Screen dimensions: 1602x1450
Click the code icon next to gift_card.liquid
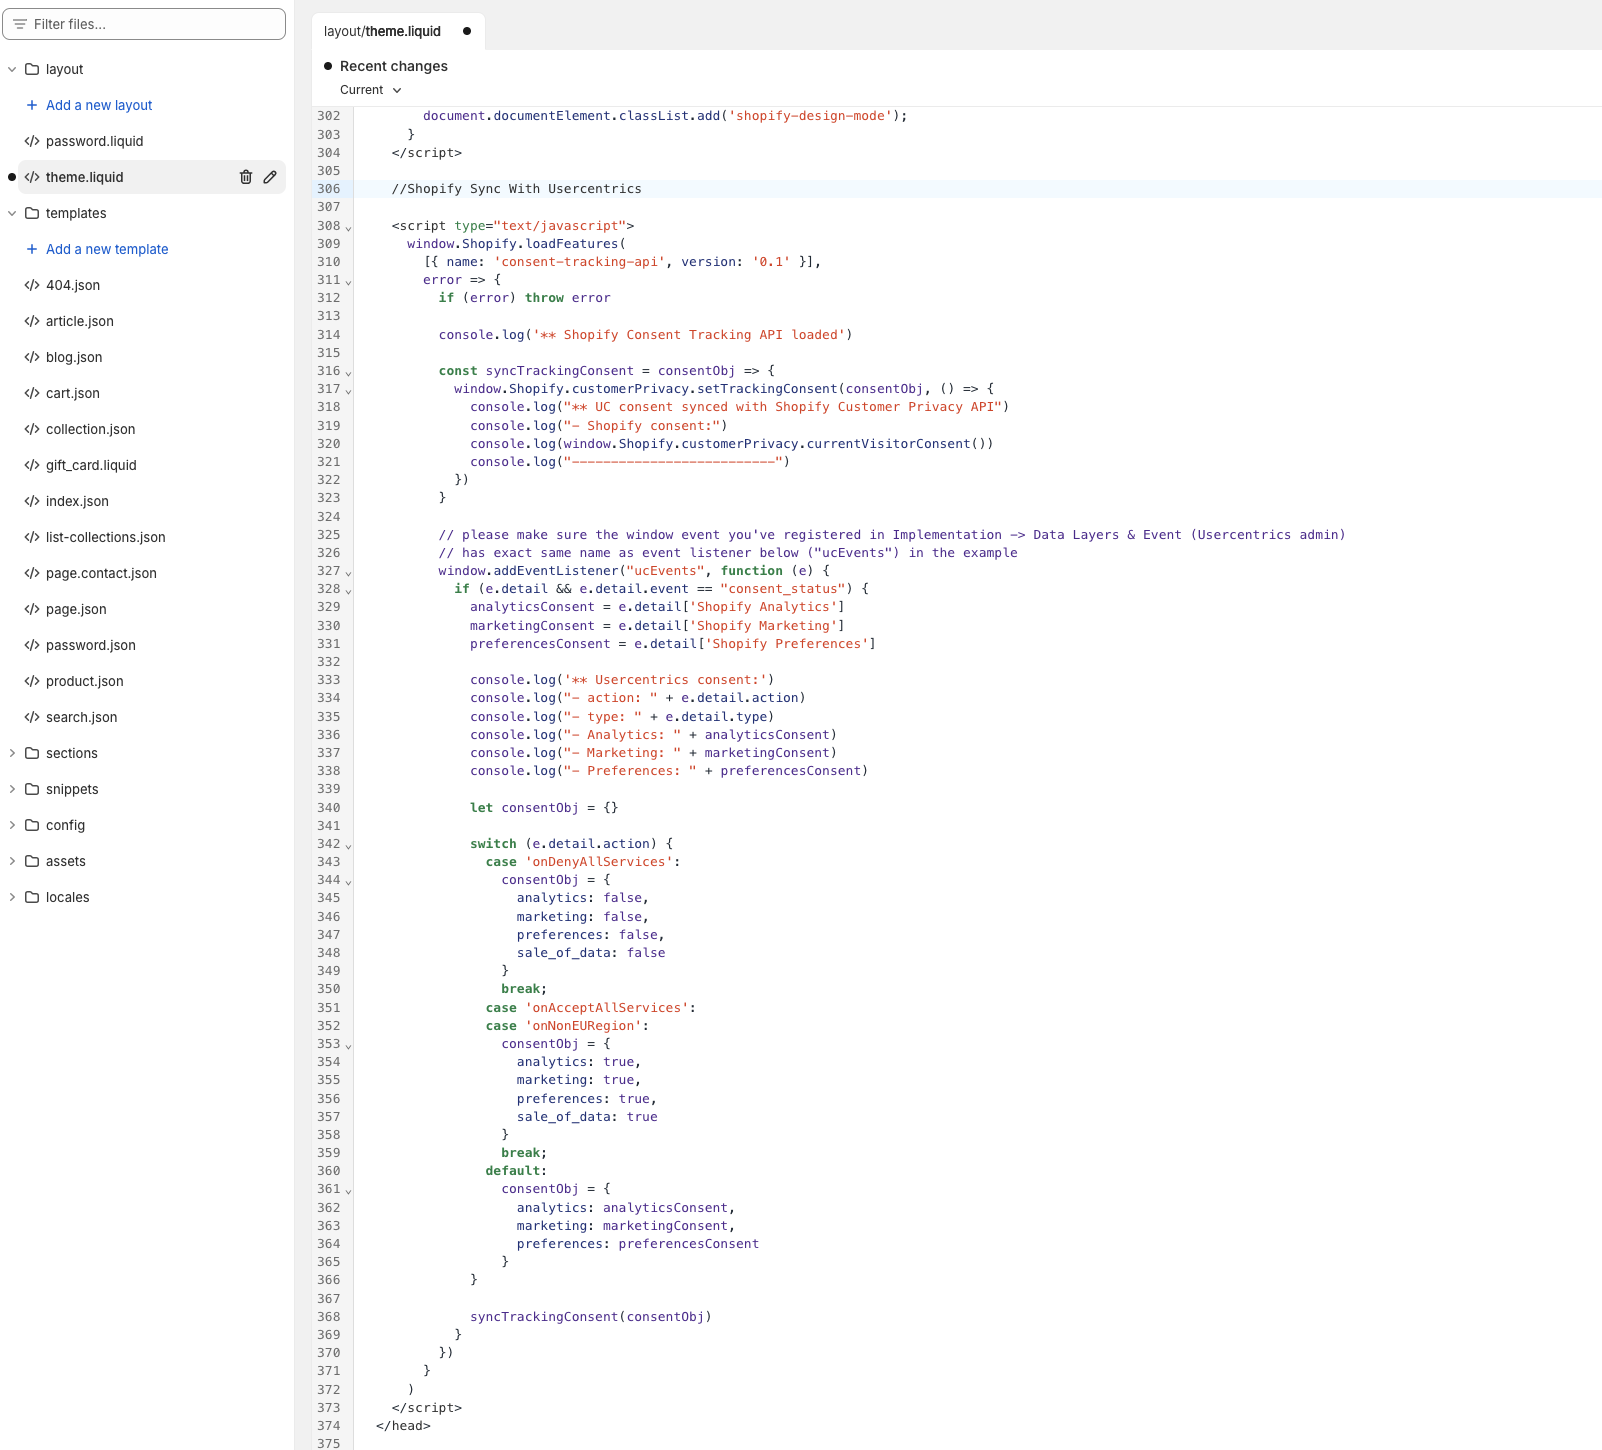[x=32, y=465]
